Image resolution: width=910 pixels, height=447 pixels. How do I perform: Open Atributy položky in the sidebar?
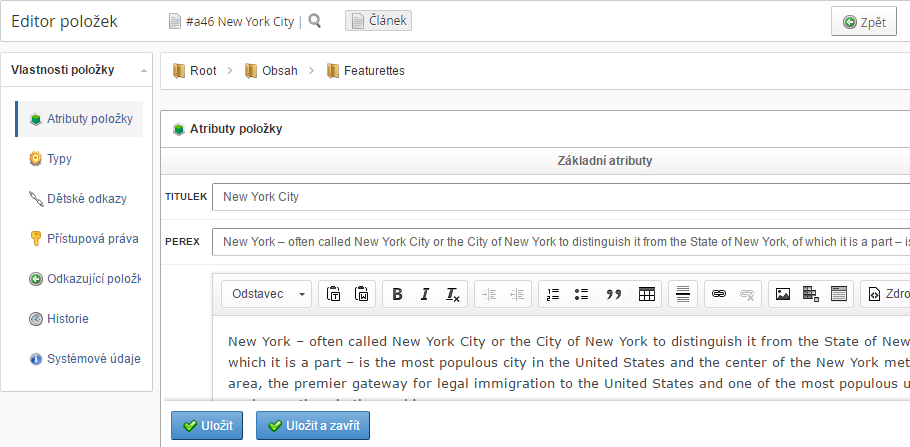[80, 119]
